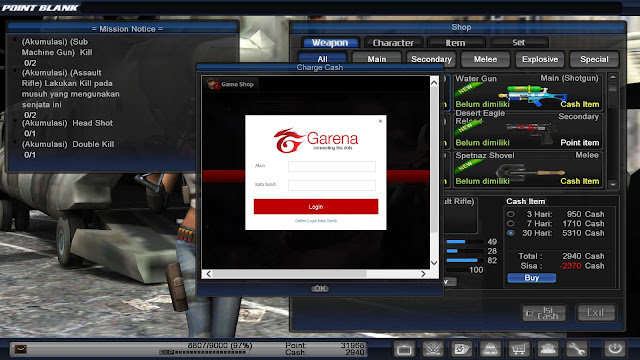This screenshot has width=640, height=360.
Task: Switch to the Weapon shop tab
Action: [330, 42]
